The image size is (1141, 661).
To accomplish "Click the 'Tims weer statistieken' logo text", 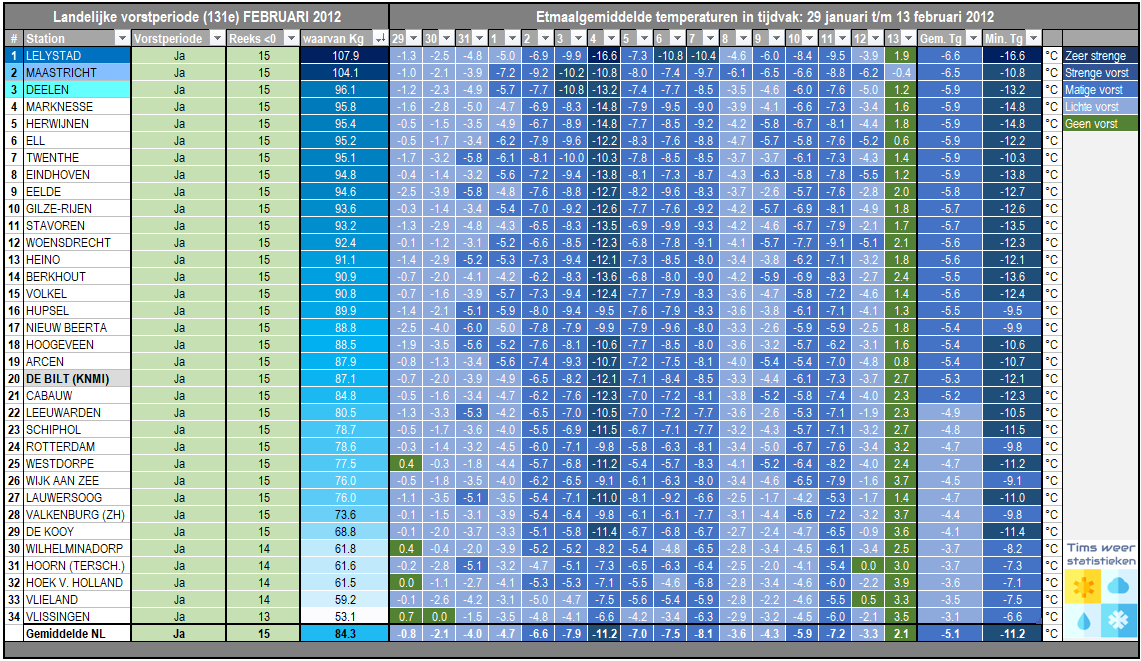I will (1101, 554).
